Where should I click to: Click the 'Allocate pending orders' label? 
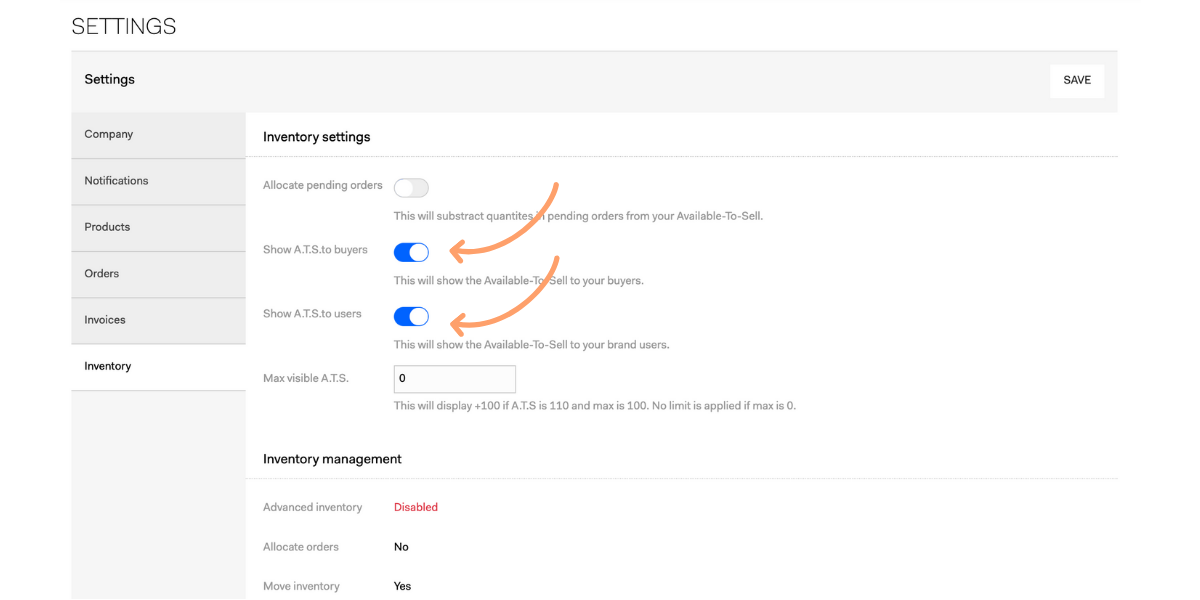pyautogui.click(x=323, y=186)
